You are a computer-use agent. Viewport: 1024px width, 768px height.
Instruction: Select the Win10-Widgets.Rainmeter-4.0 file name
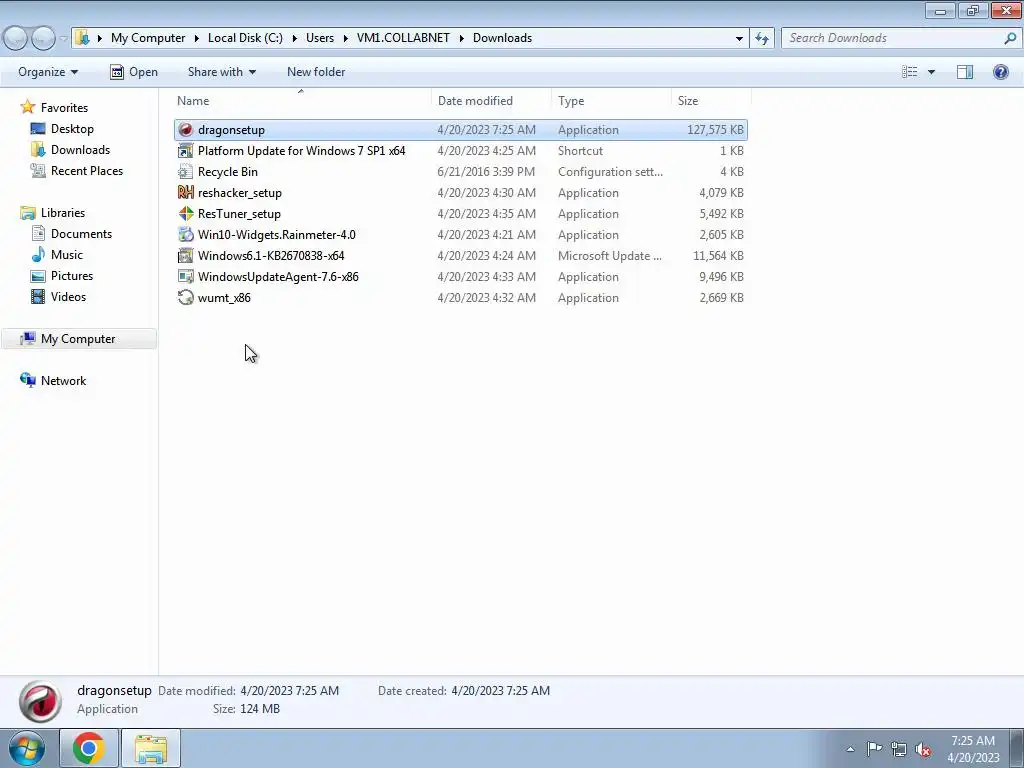coord(277,234)
